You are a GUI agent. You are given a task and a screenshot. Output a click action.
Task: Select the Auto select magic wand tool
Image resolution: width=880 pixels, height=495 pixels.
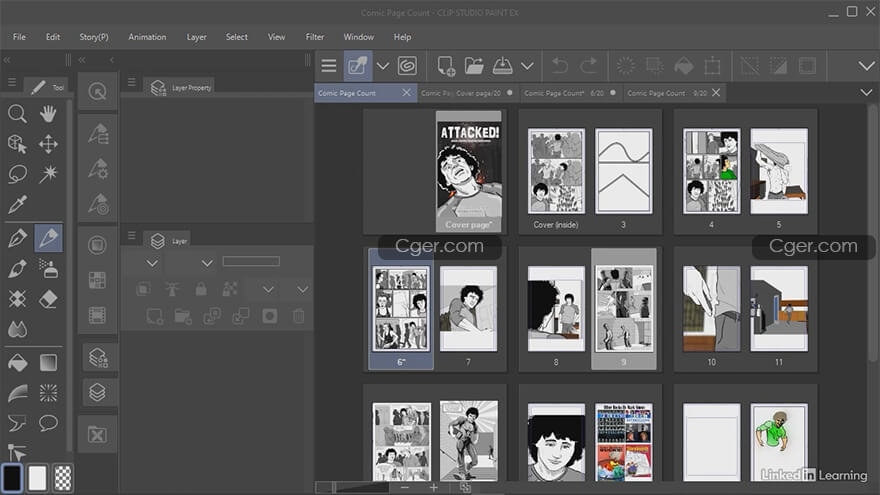coord(48,175)
